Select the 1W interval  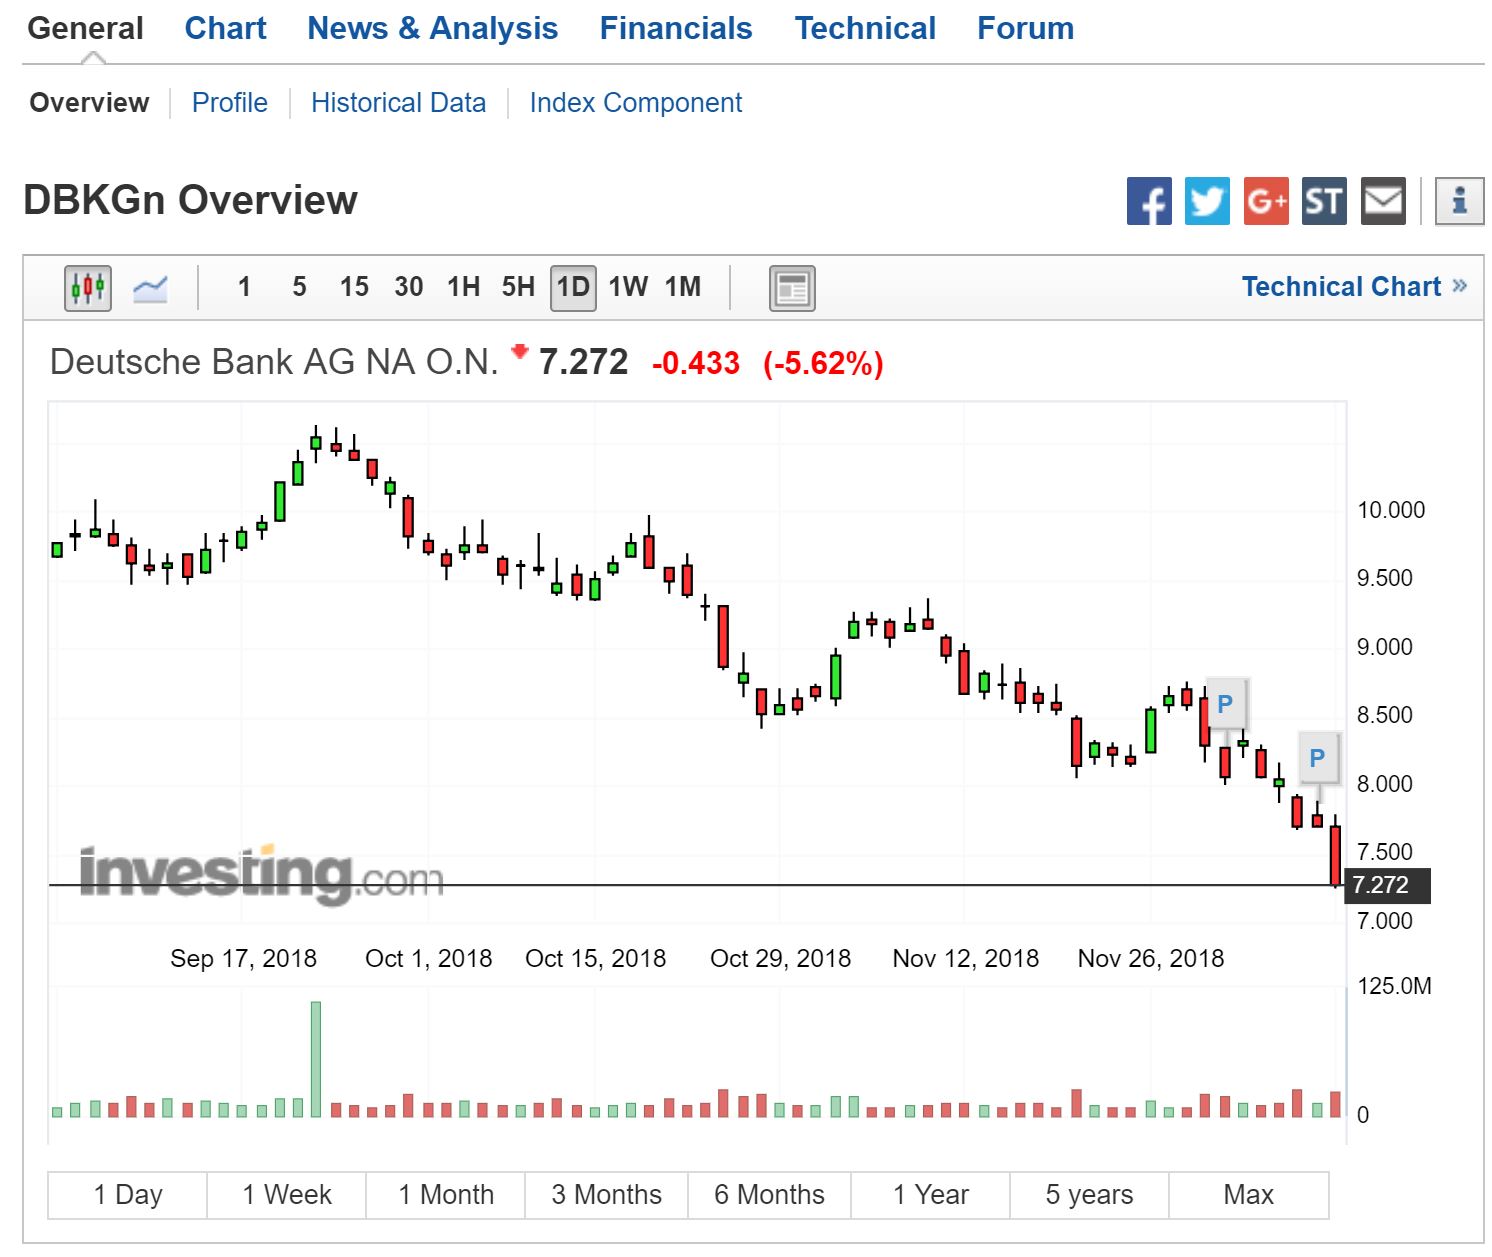coord(628,288)
